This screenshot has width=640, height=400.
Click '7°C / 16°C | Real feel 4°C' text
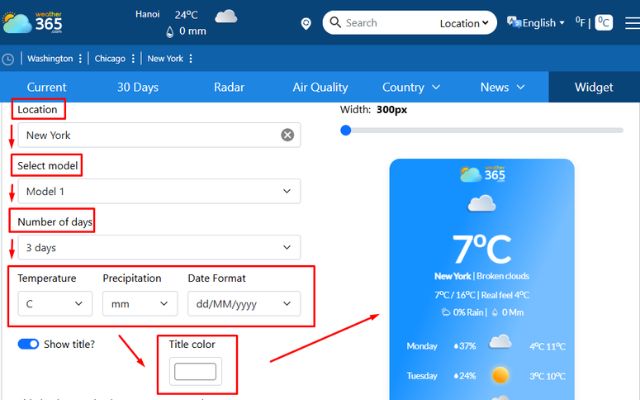[482, 295]
